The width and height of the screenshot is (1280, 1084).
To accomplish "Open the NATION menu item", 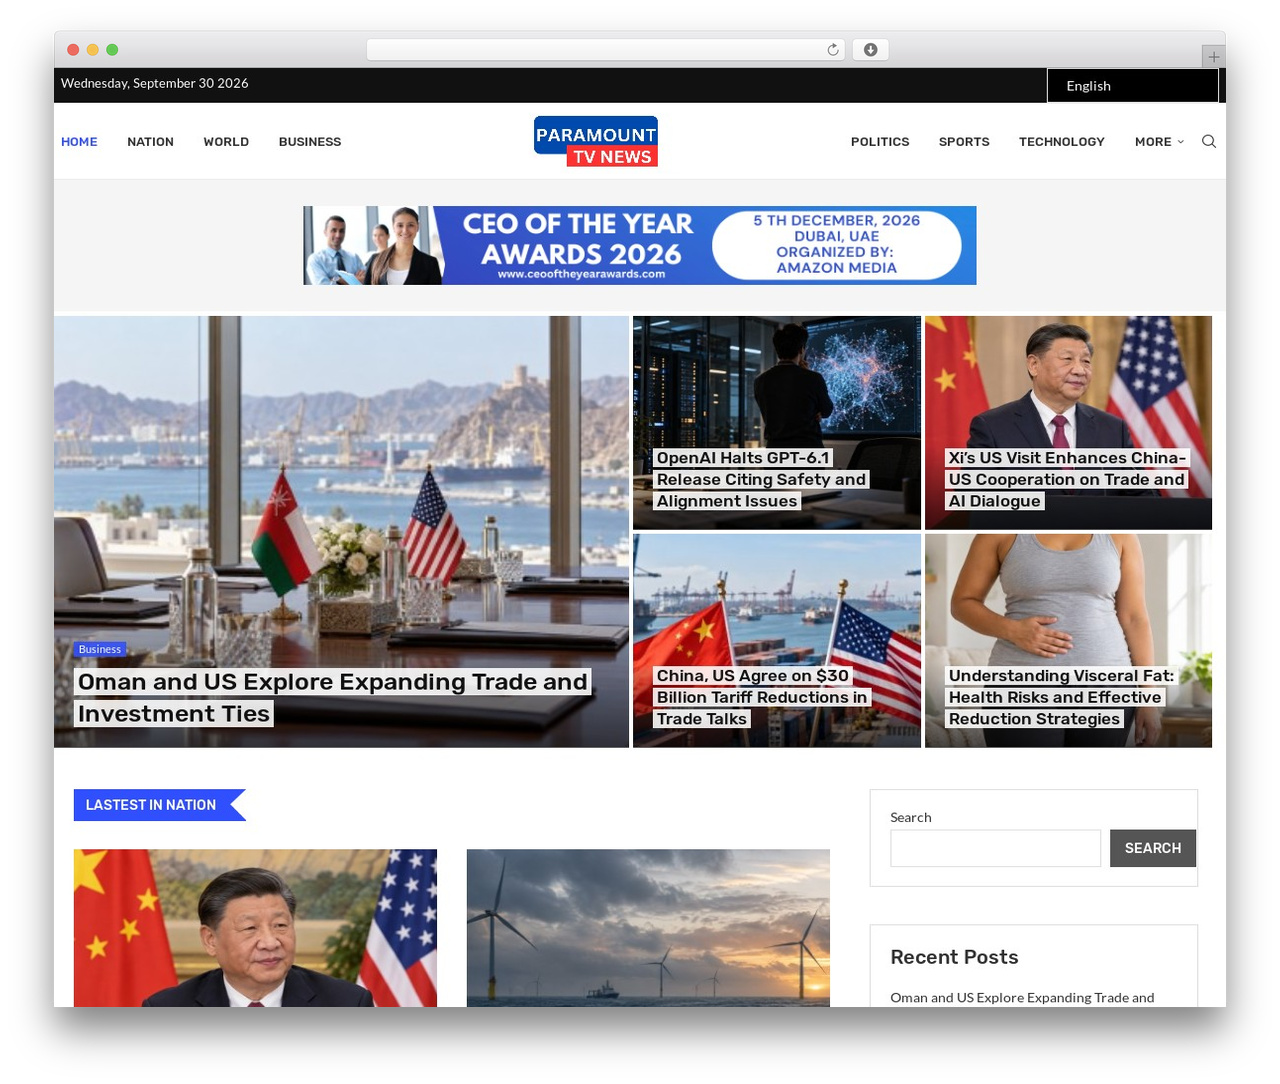I will [150, 142].
